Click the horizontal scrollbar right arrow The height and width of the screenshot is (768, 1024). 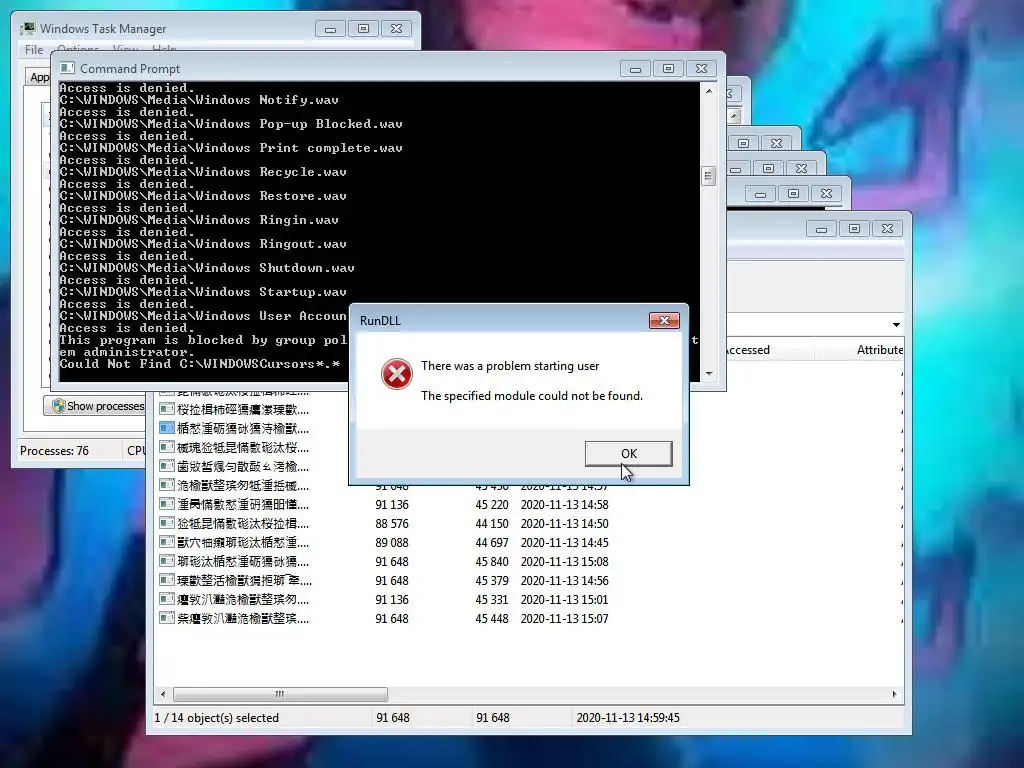894,694
